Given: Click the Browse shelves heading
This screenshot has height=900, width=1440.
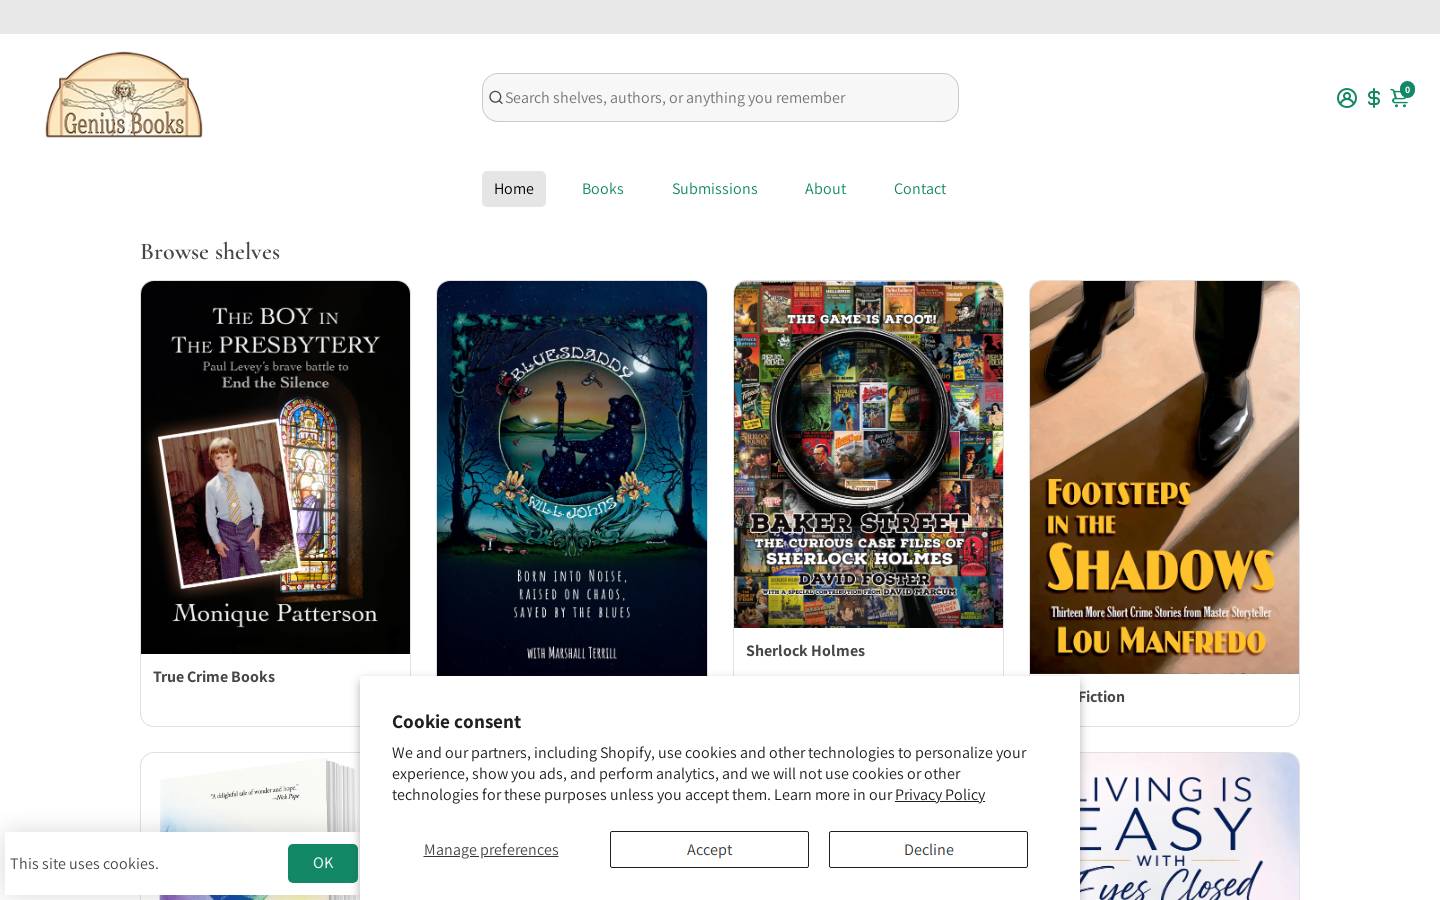Looking at the screenshot, I should (210, 252).
